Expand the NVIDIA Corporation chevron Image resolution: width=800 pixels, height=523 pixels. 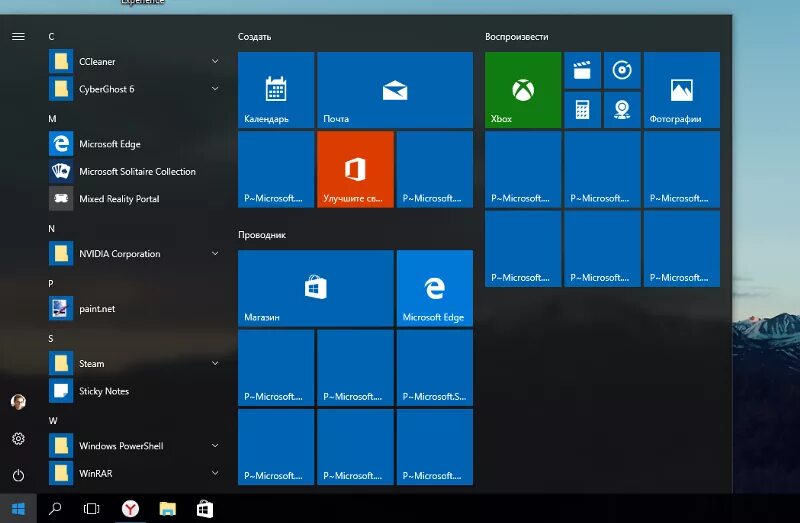pos(215,254)
